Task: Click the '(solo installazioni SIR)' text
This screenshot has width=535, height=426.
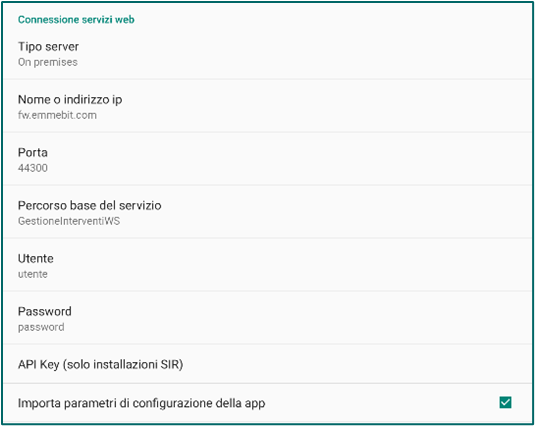Action: [x=123, y=365]
